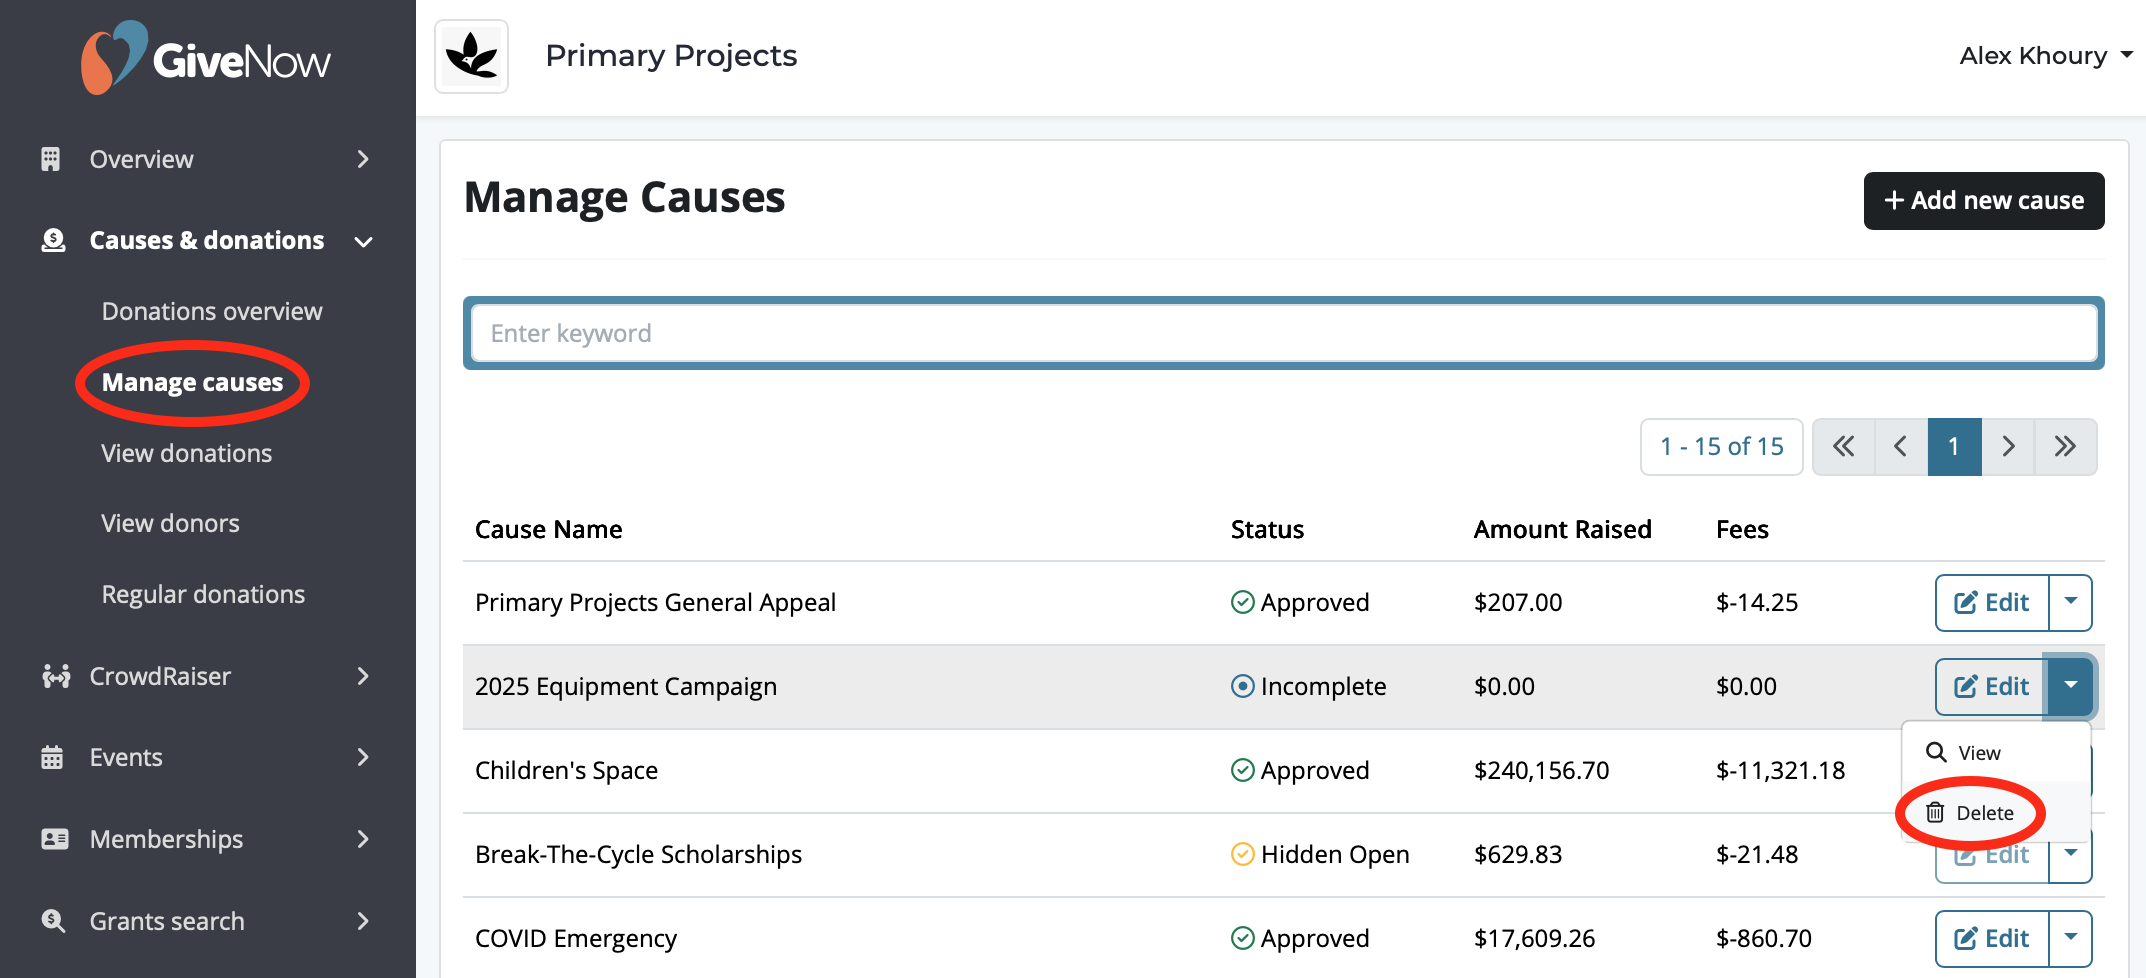
Task: Click the Memberships card icon
Action: [55, 839]
